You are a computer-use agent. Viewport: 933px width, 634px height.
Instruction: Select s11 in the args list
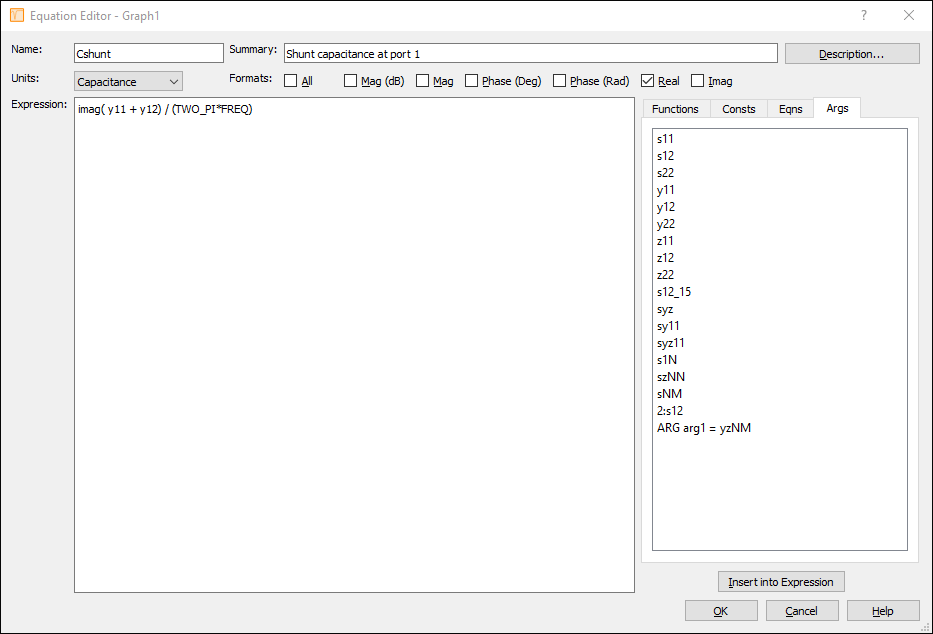pos(665,139)
